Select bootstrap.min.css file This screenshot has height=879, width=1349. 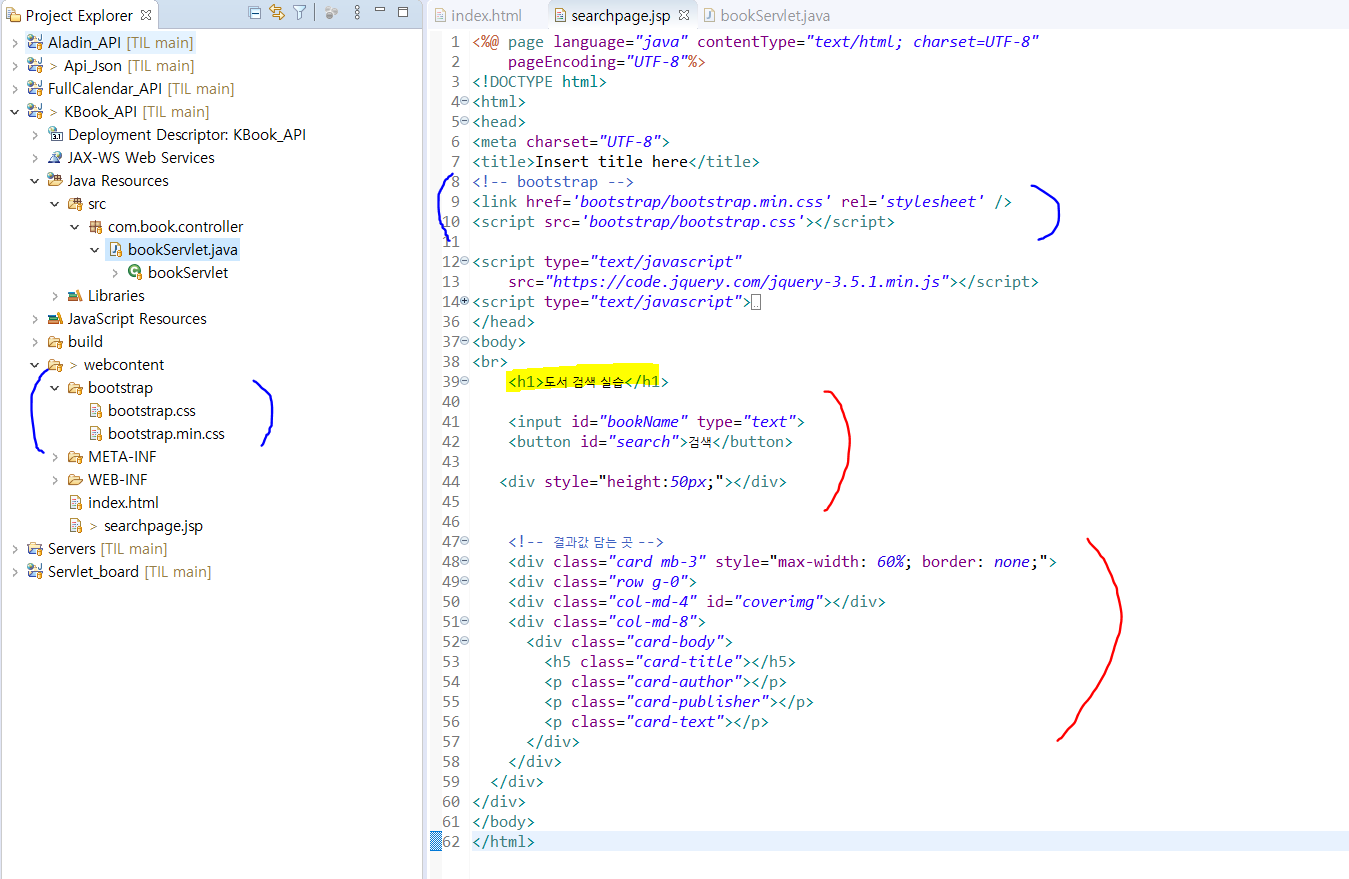click(166, 434)
